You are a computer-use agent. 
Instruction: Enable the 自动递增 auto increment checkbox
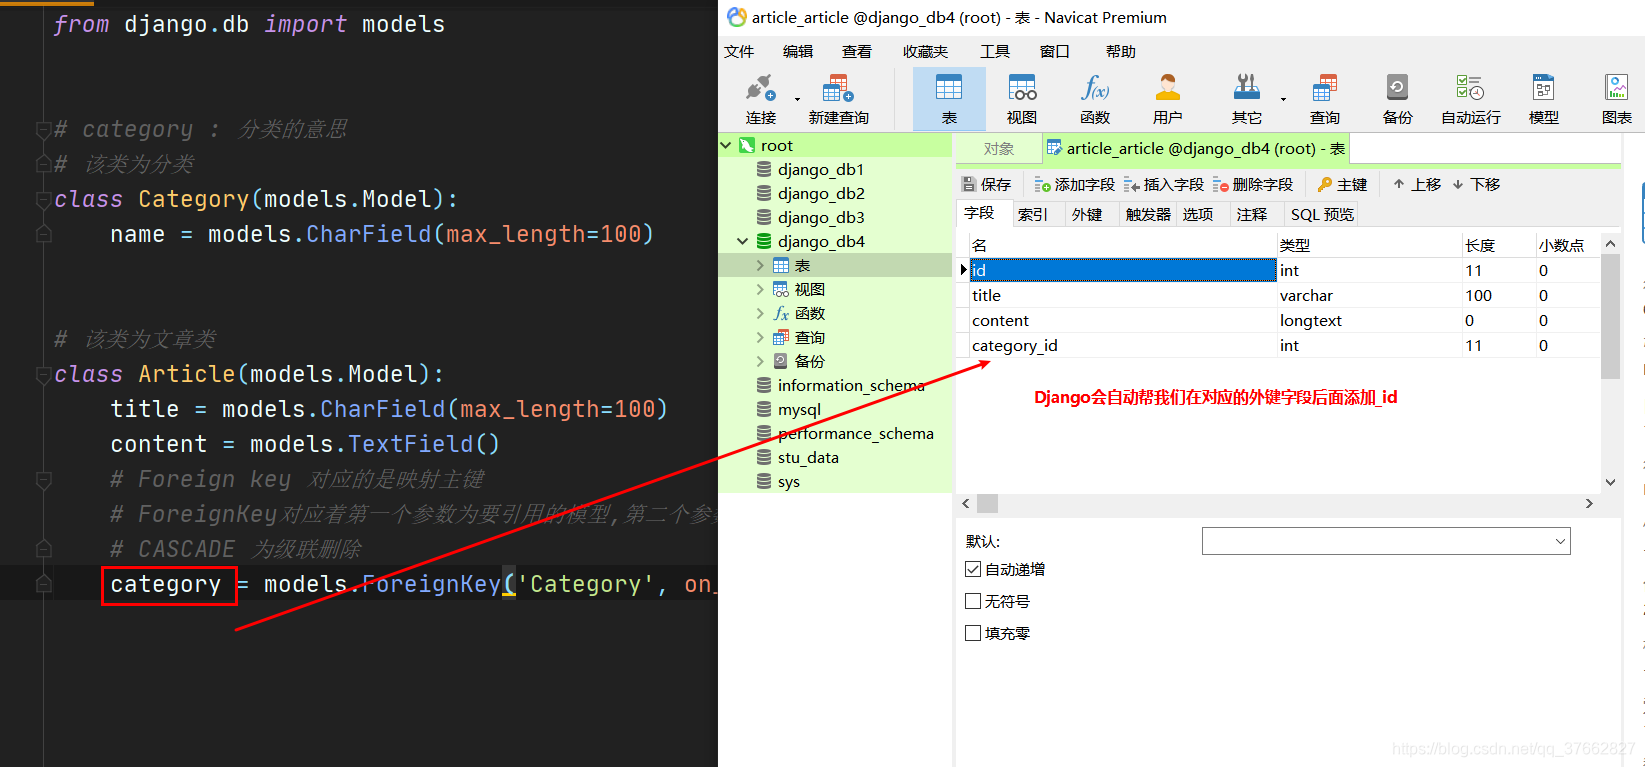click(972, 569)
